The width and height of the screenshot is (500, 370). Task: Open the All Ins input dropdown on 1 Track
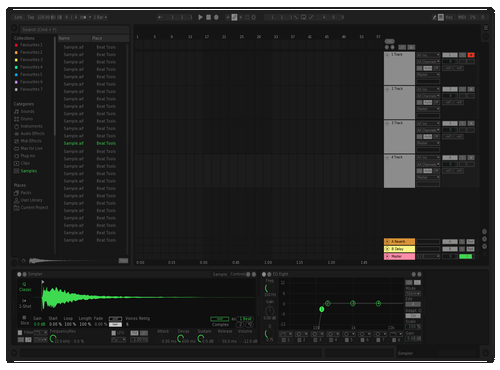pos(428,55)
